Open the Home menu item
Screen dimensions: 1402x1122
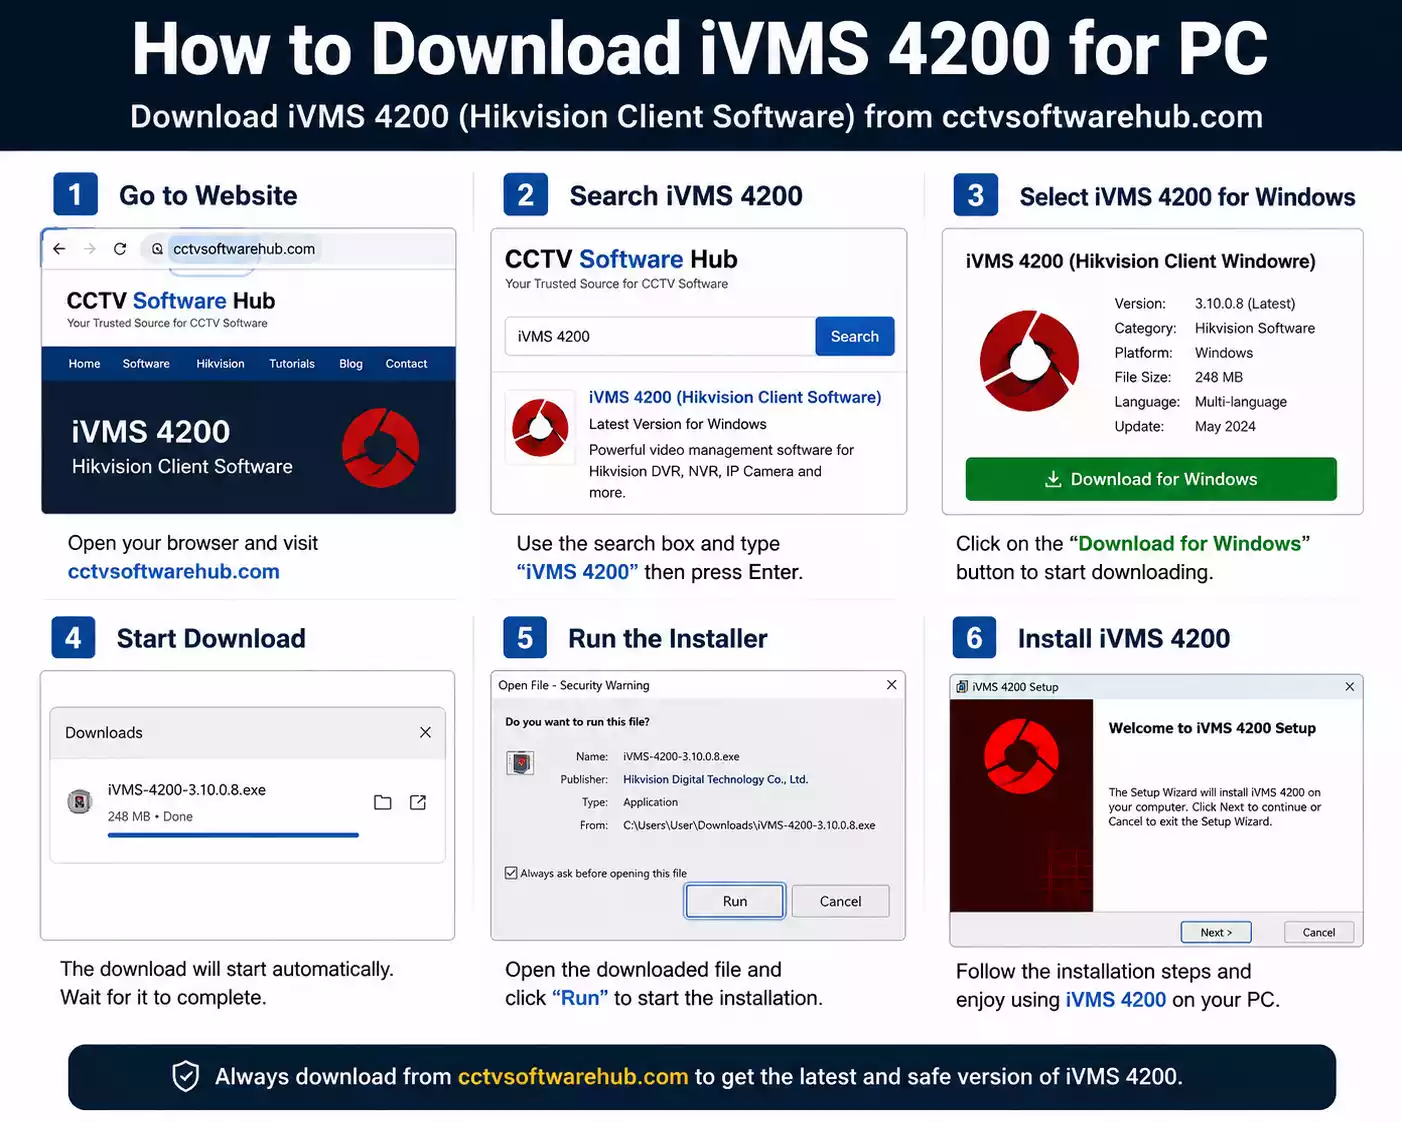84,364
